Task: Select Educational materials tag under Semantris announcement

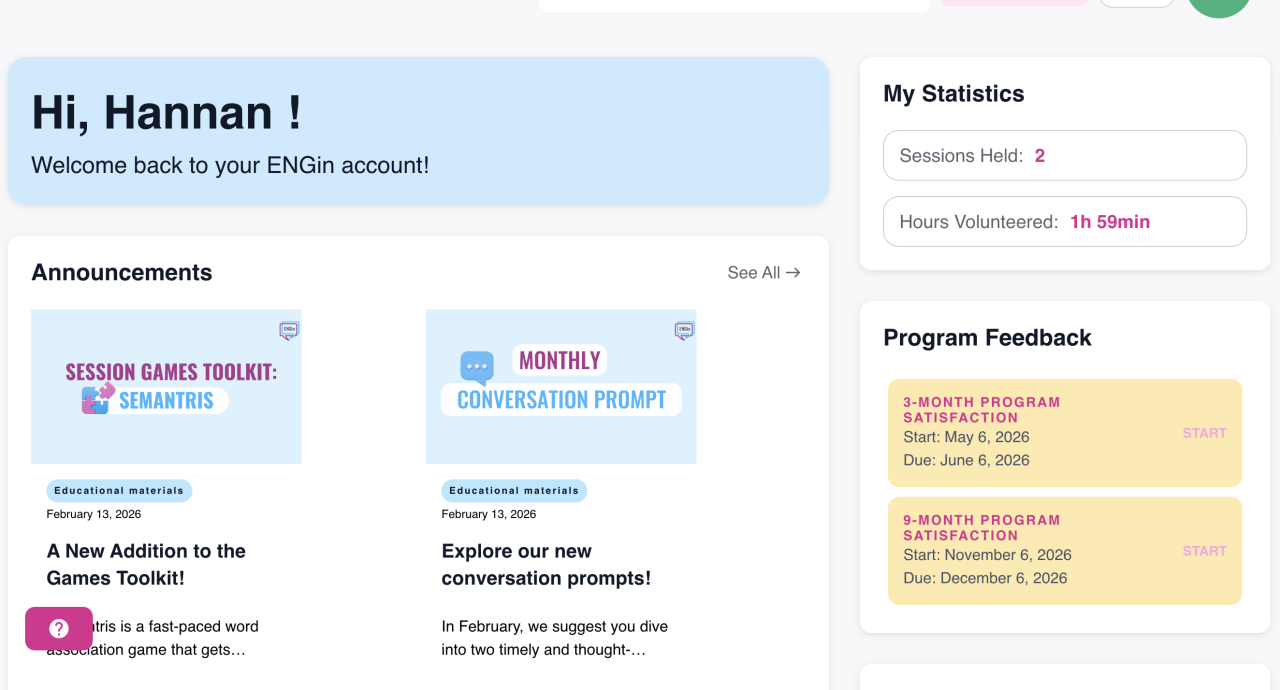Action: (119, 491)
